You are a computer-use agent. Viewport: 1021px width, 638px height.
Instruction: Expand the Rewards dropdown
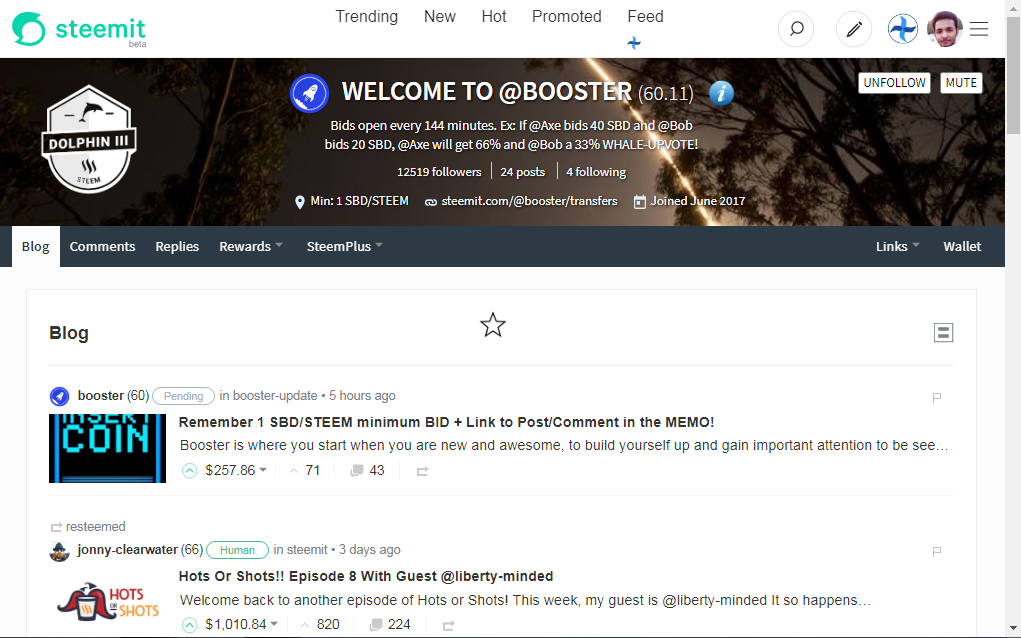pyautogui.click(x=251, y=246)
